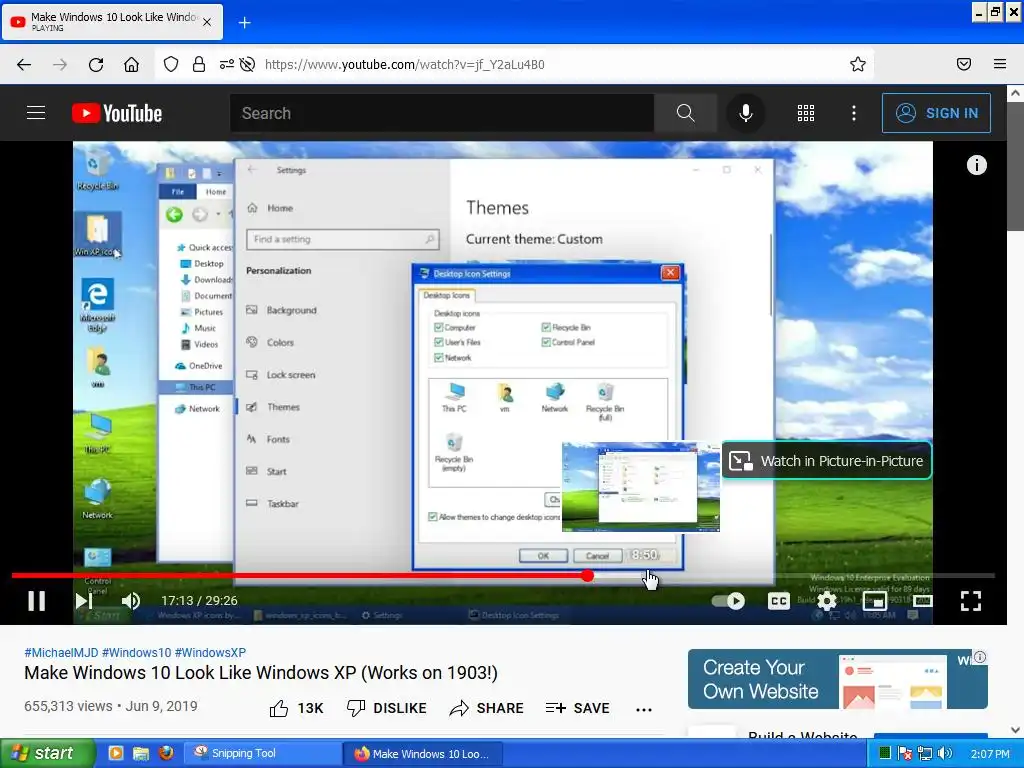Switch to Snipping Tool taskbar item
The height and width of the screenshot is (768, 1024).
pyautogui.click(x=263, y=753)
